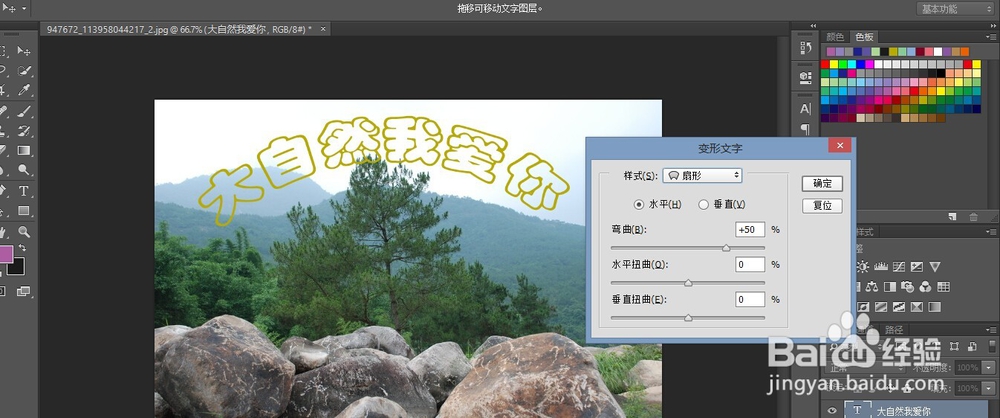Add an Exposure adjustment
Viewport: 1000px width, 418px height.
(916, 267)
